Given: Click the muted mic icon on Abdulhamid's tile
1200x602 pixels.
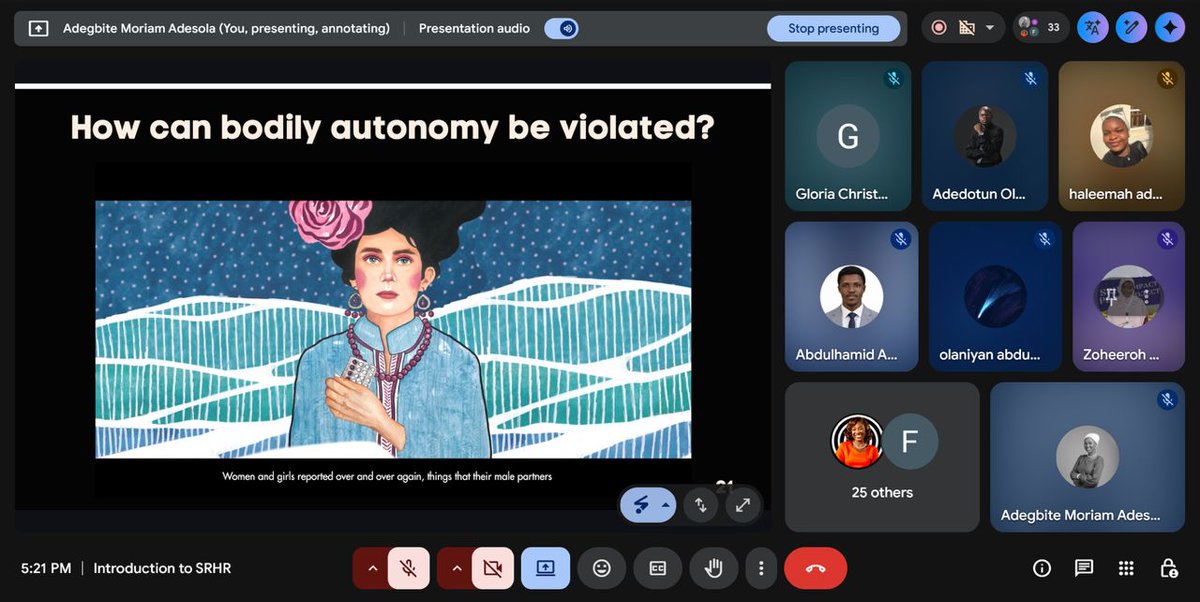Looking at the screenshot, I should tap(900, 239).
